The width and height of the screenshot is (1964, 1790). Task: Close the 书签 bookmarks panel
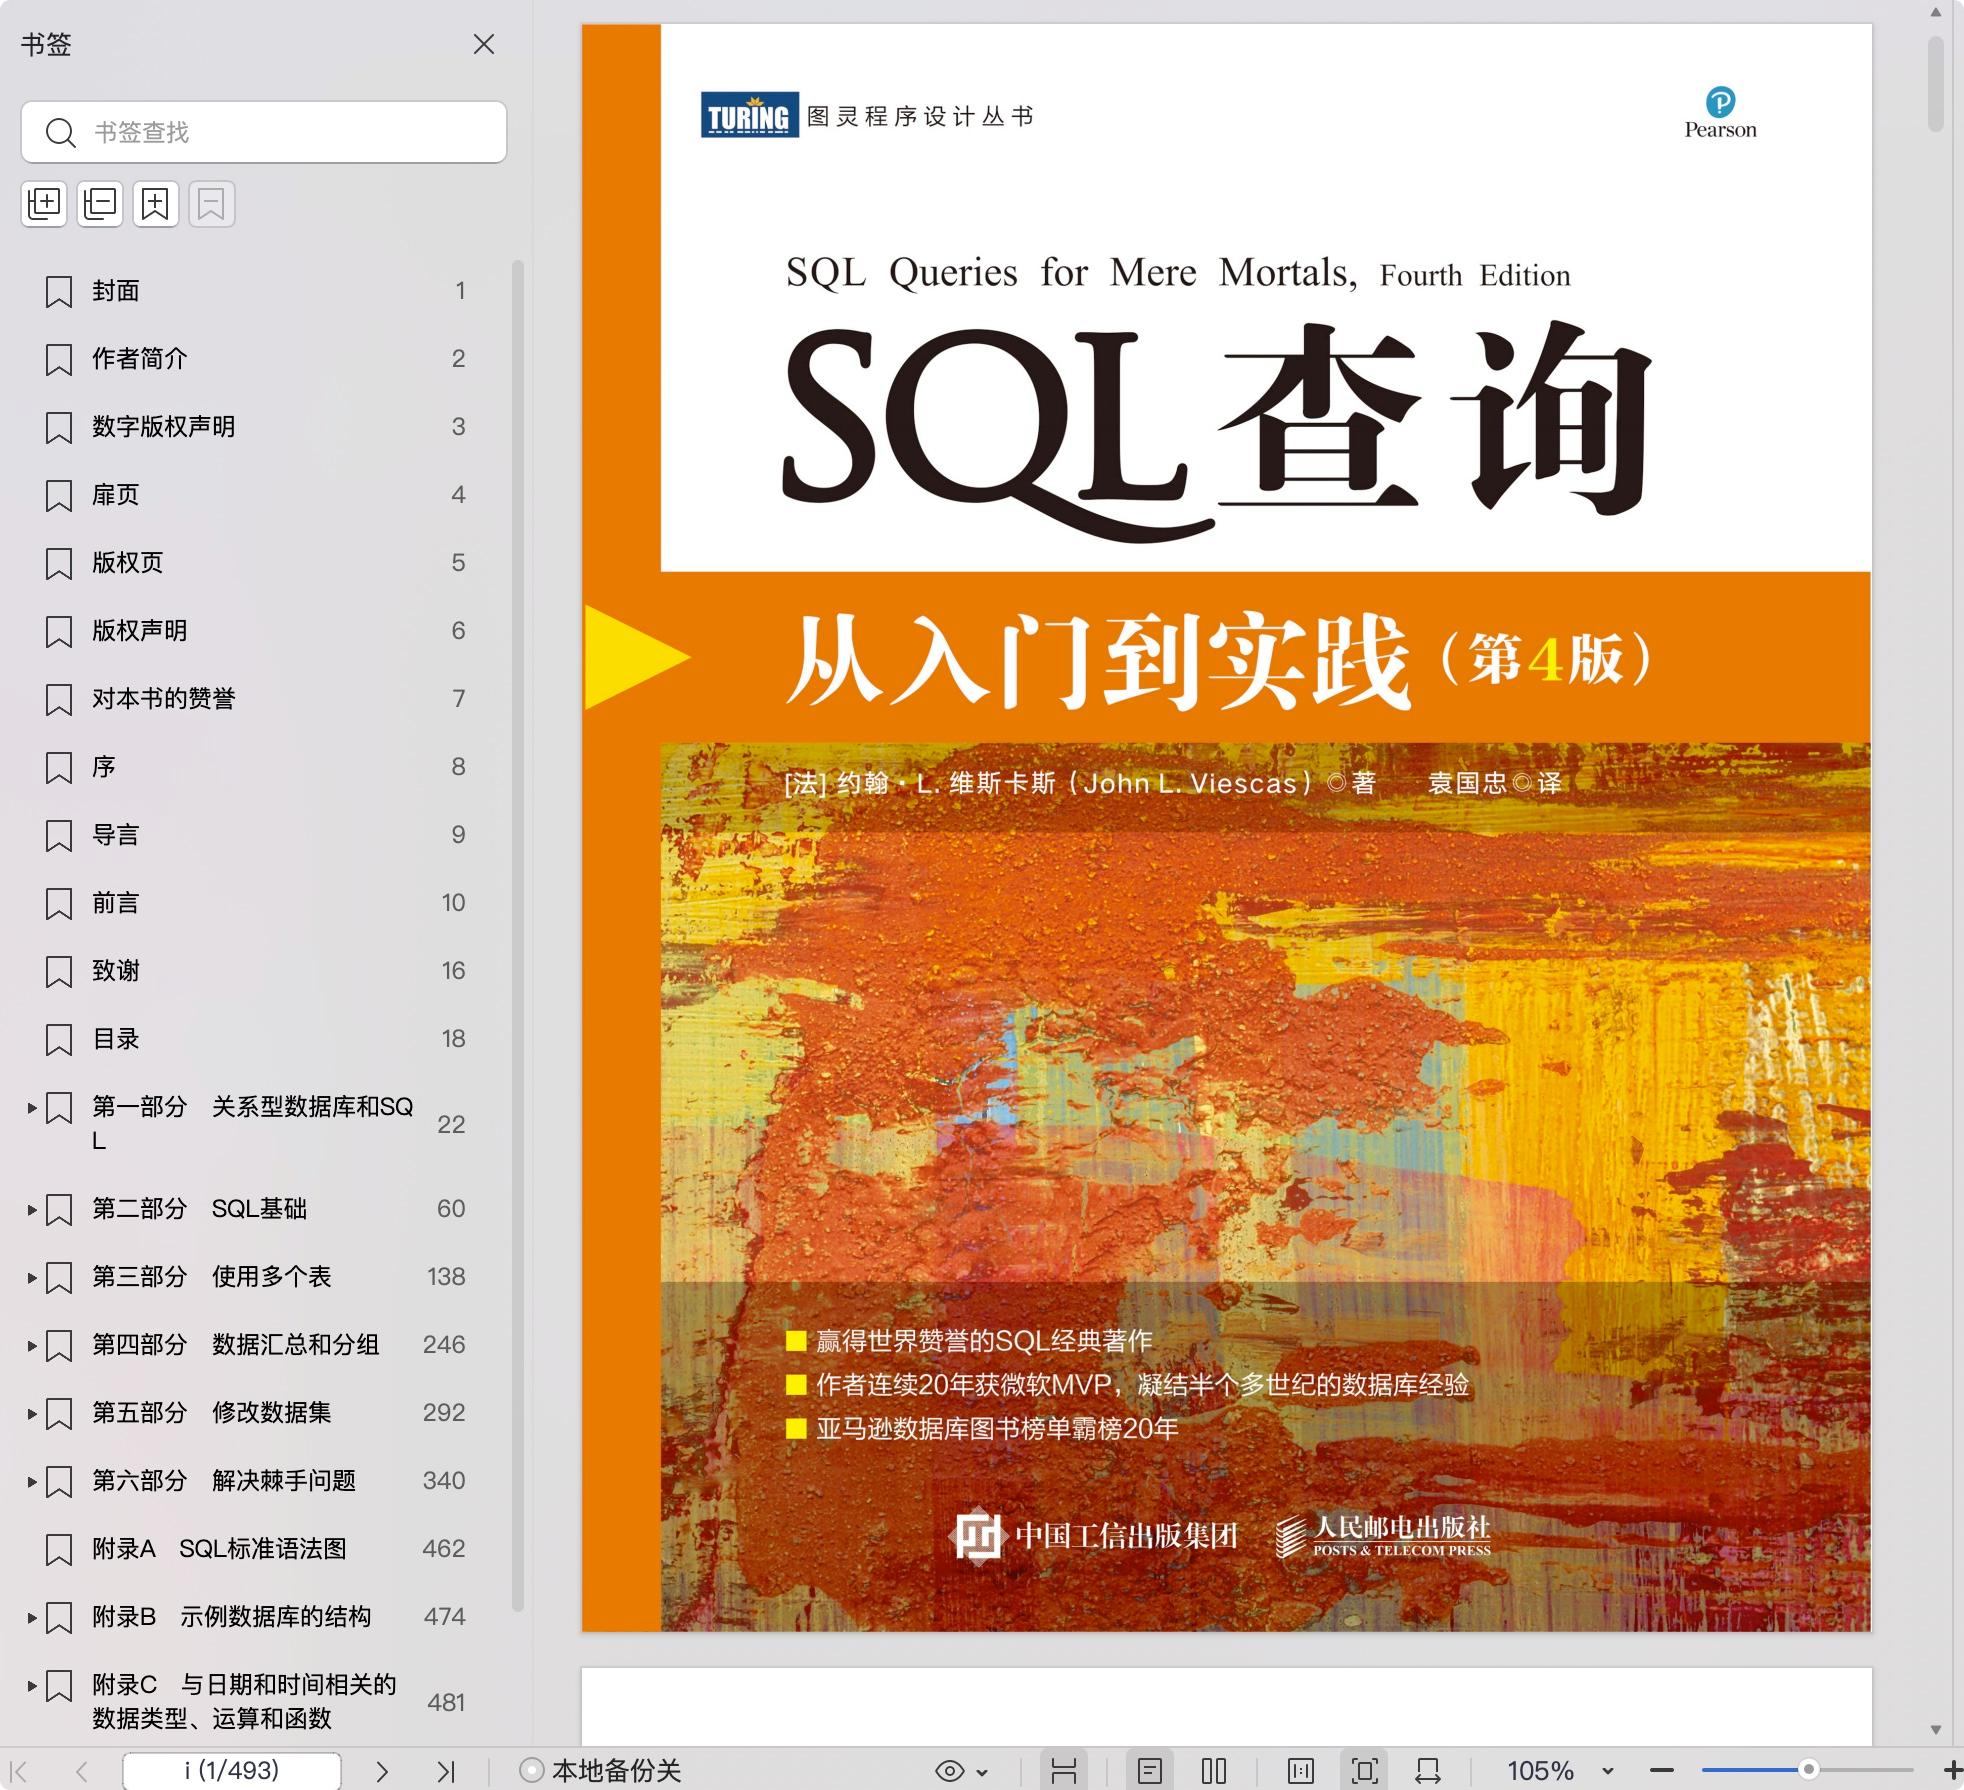point(484,44)
